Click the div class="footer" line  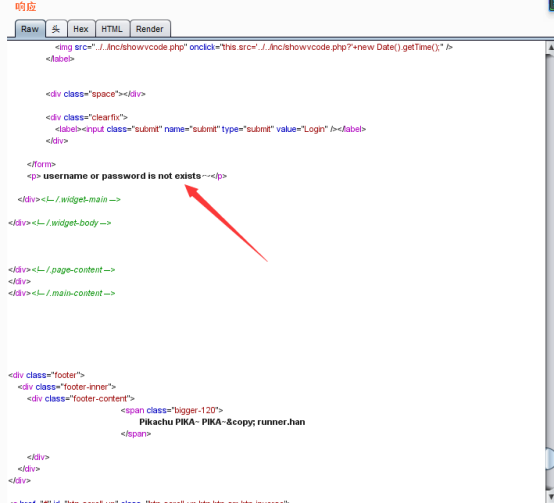pos(46,375)
